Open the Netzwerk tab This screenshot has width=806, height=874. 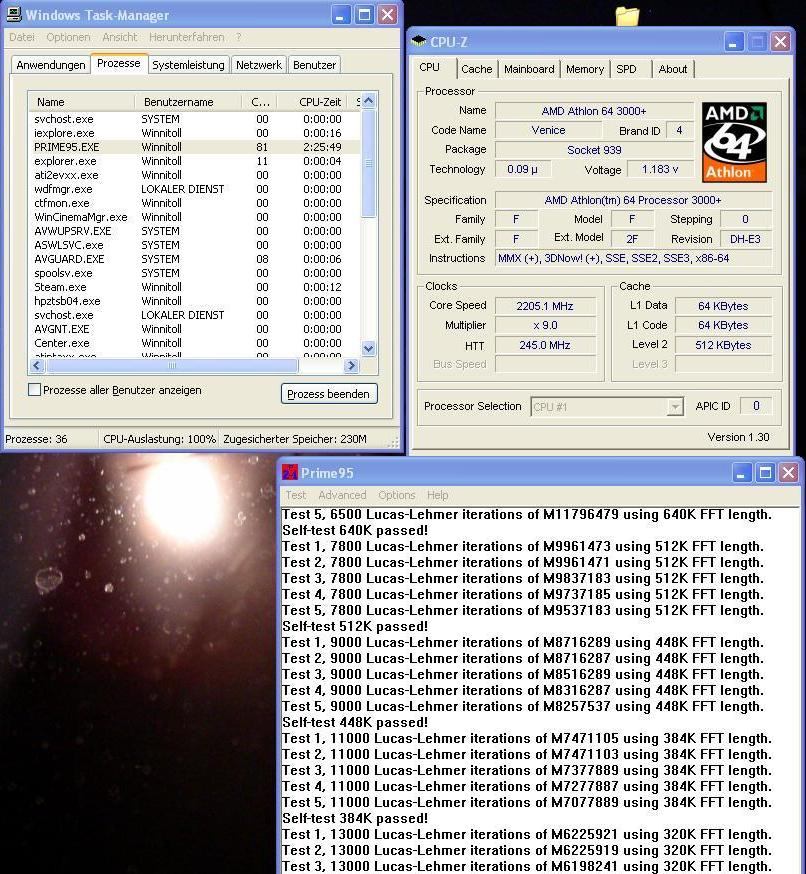coord(259,65)
